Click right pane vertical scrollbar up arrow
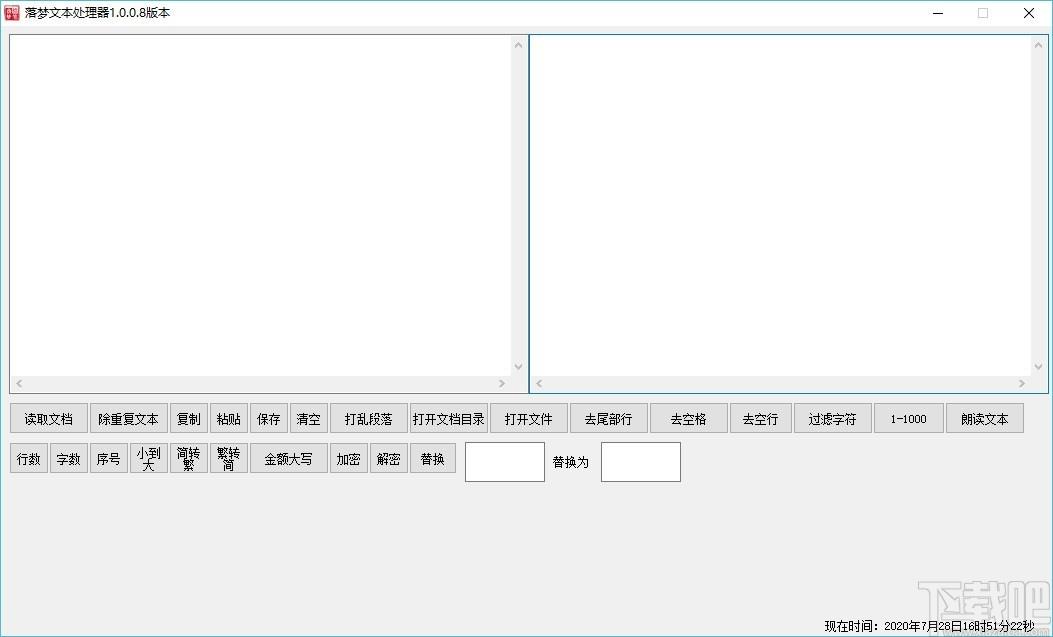The width and height of the screenshot is (1053, 637). click(1039, 45)
